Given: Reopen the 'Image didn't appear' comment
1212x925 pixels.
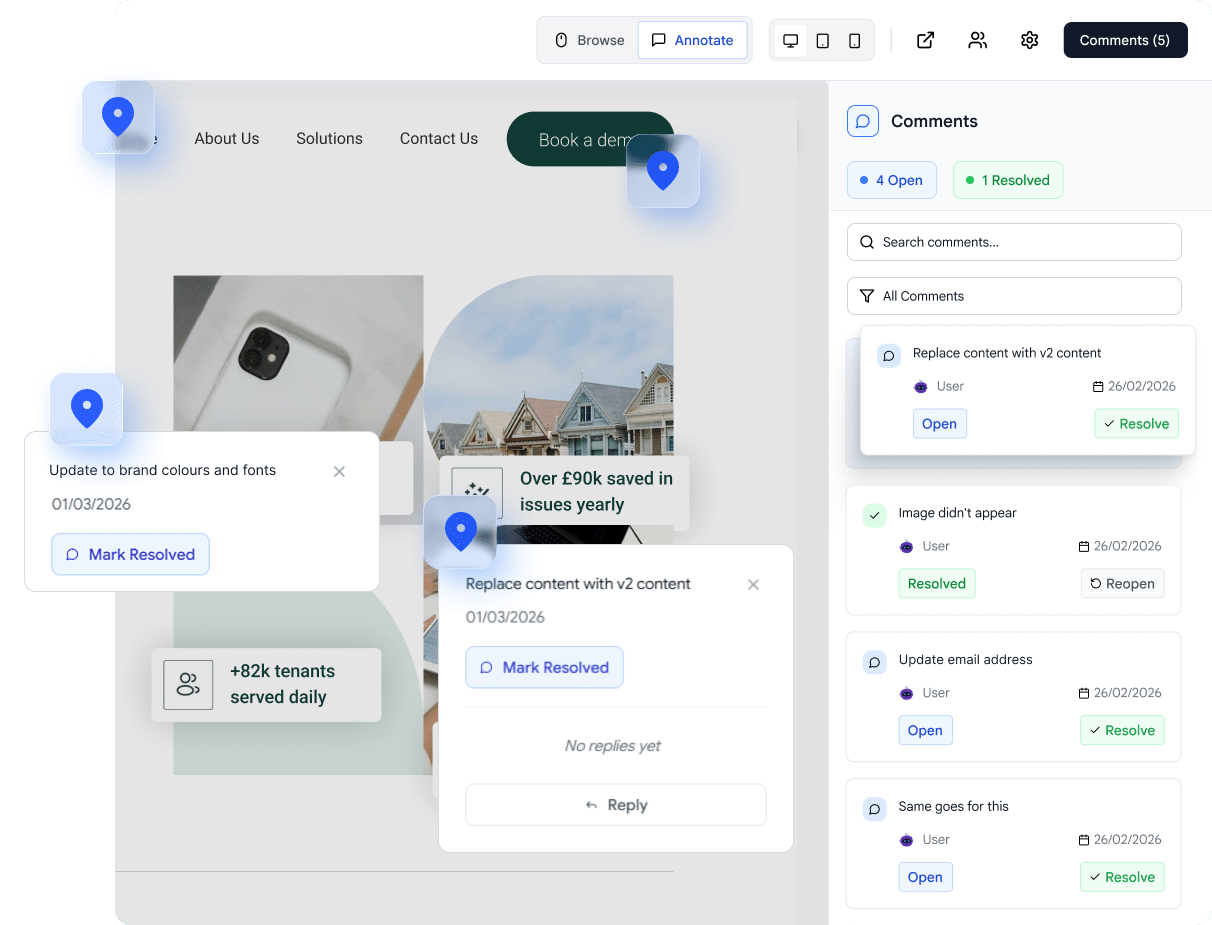Looking at the screenshot, I should pos(1122,583).
